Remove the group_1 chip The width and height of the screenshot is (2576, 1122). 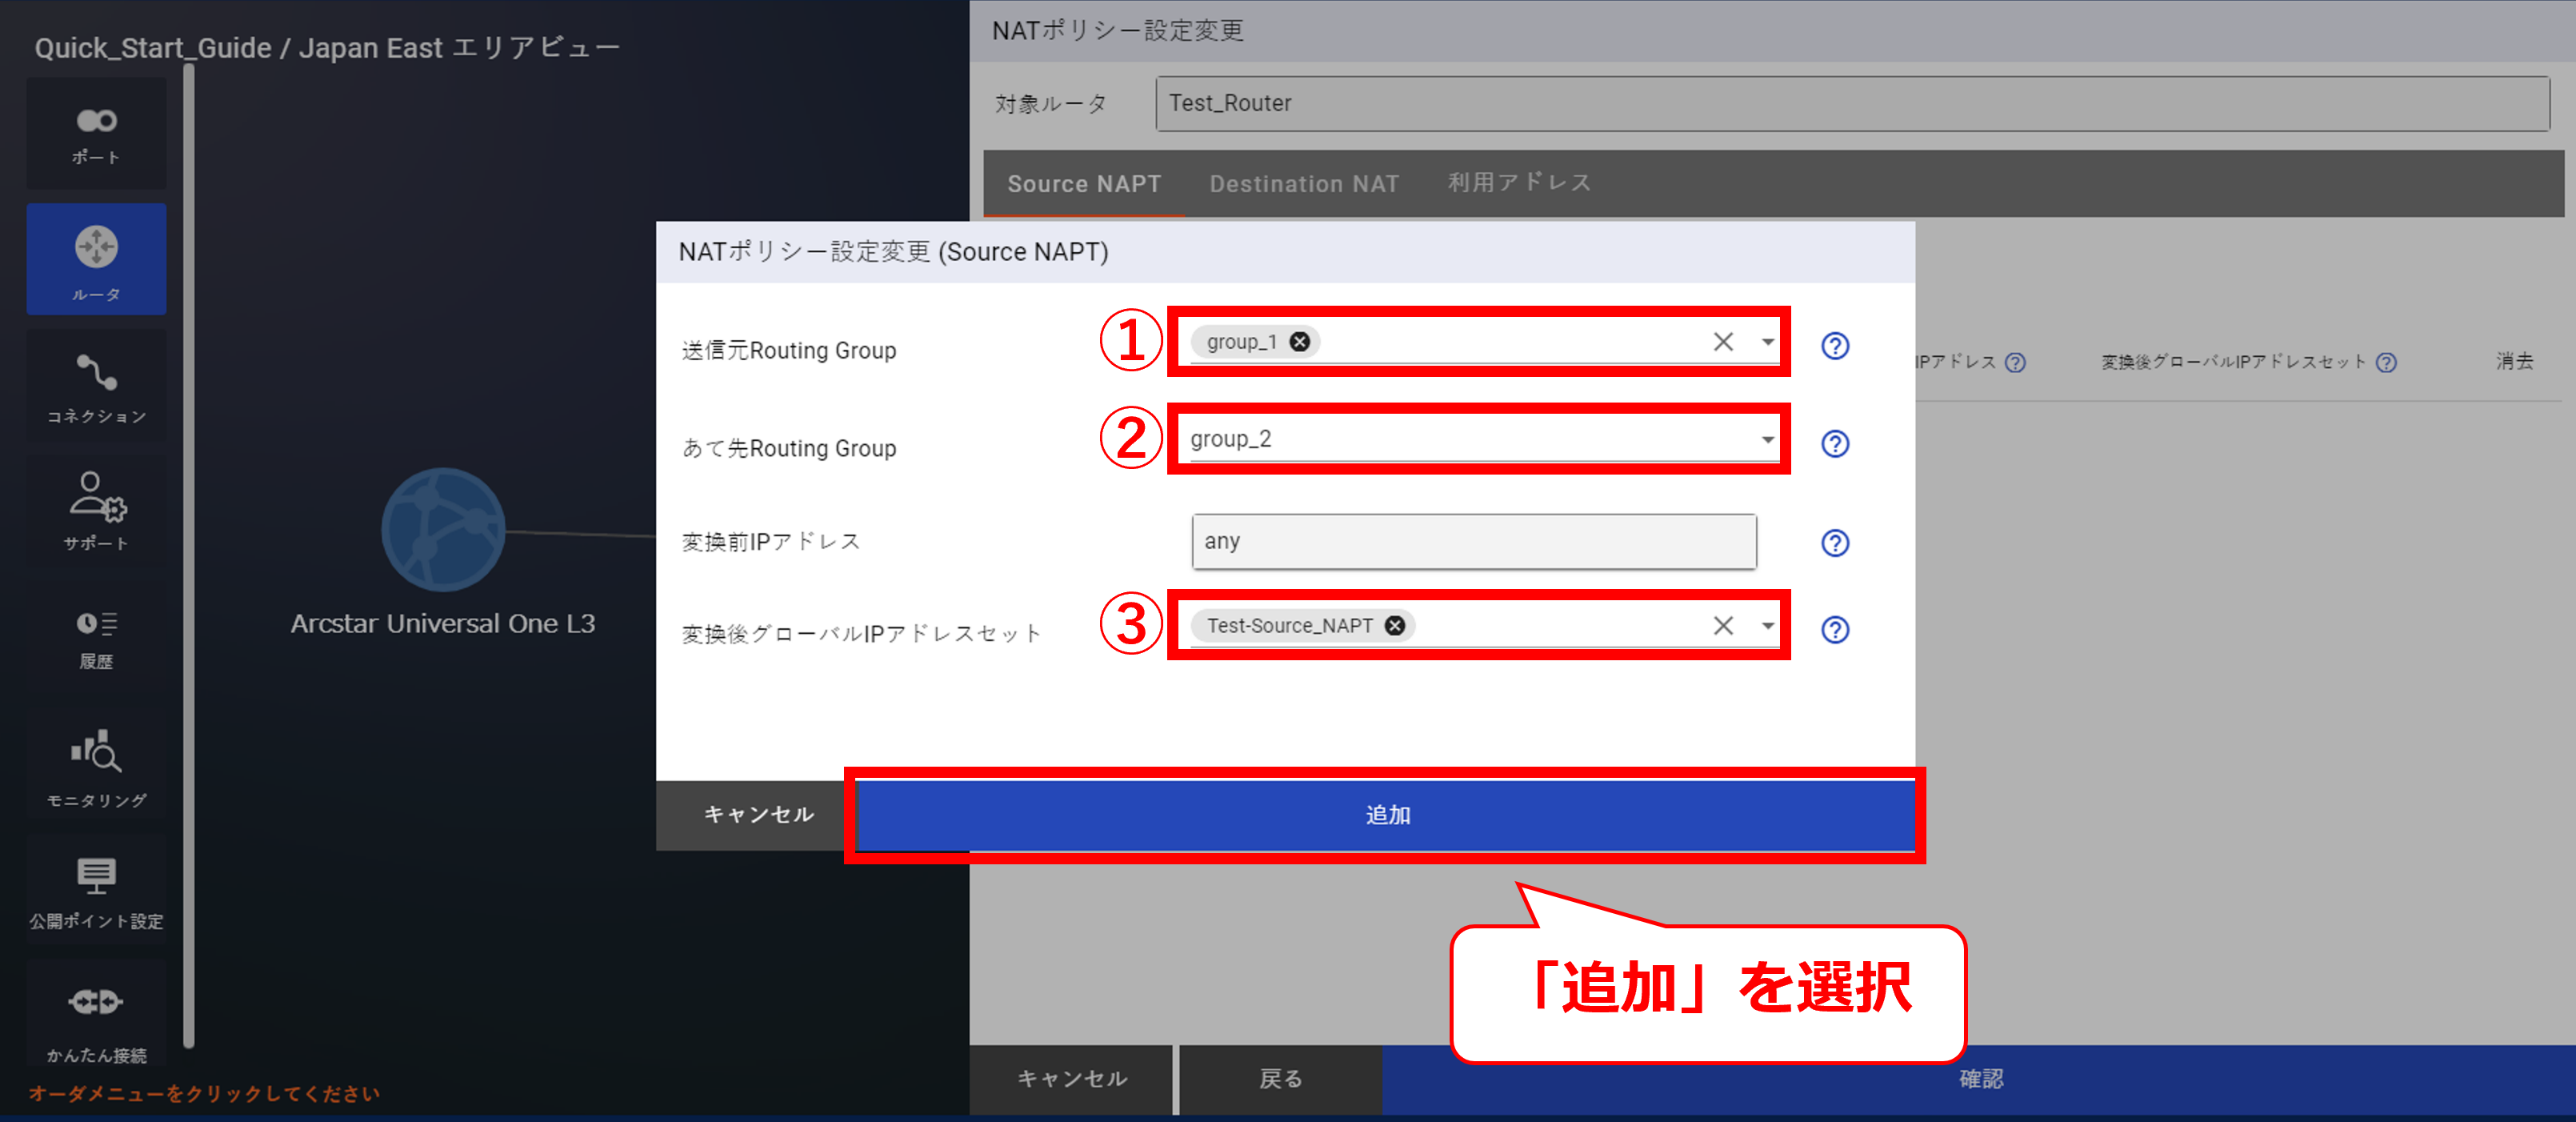(1299, 342)
